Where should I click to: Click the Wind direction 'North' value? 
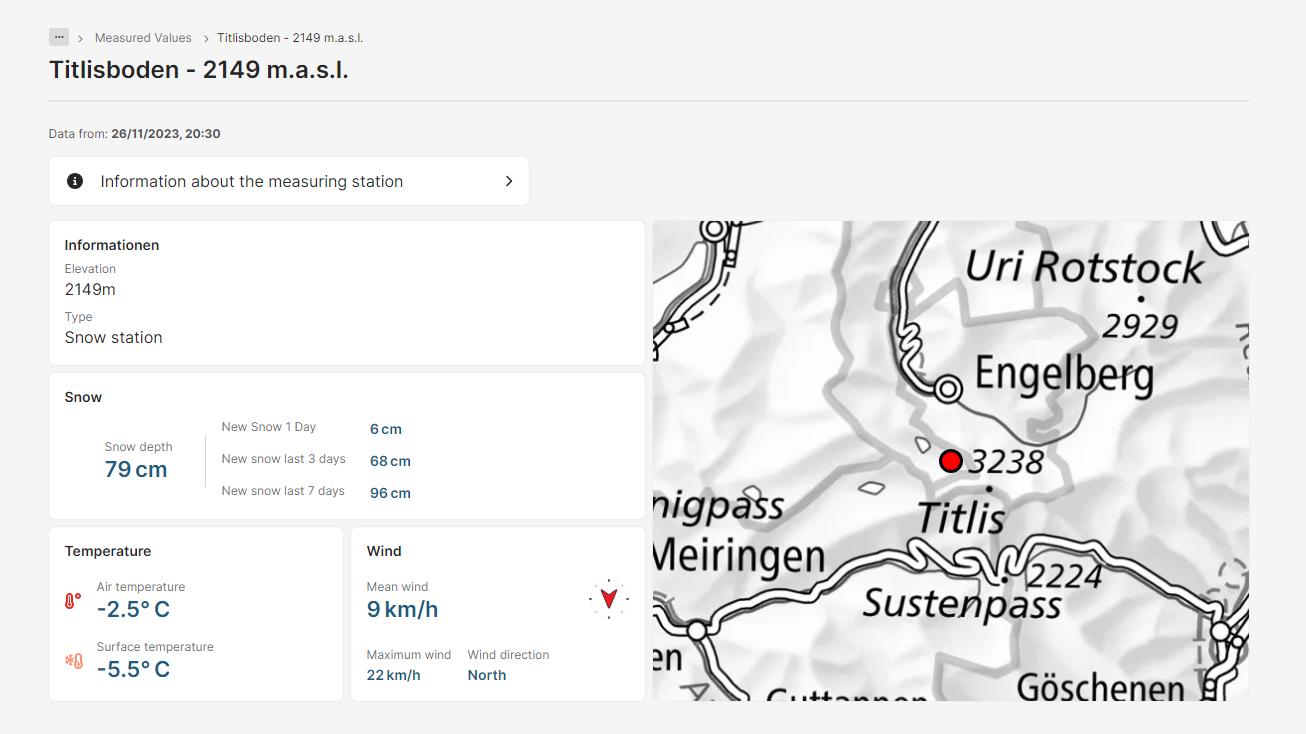coord(487,675)
